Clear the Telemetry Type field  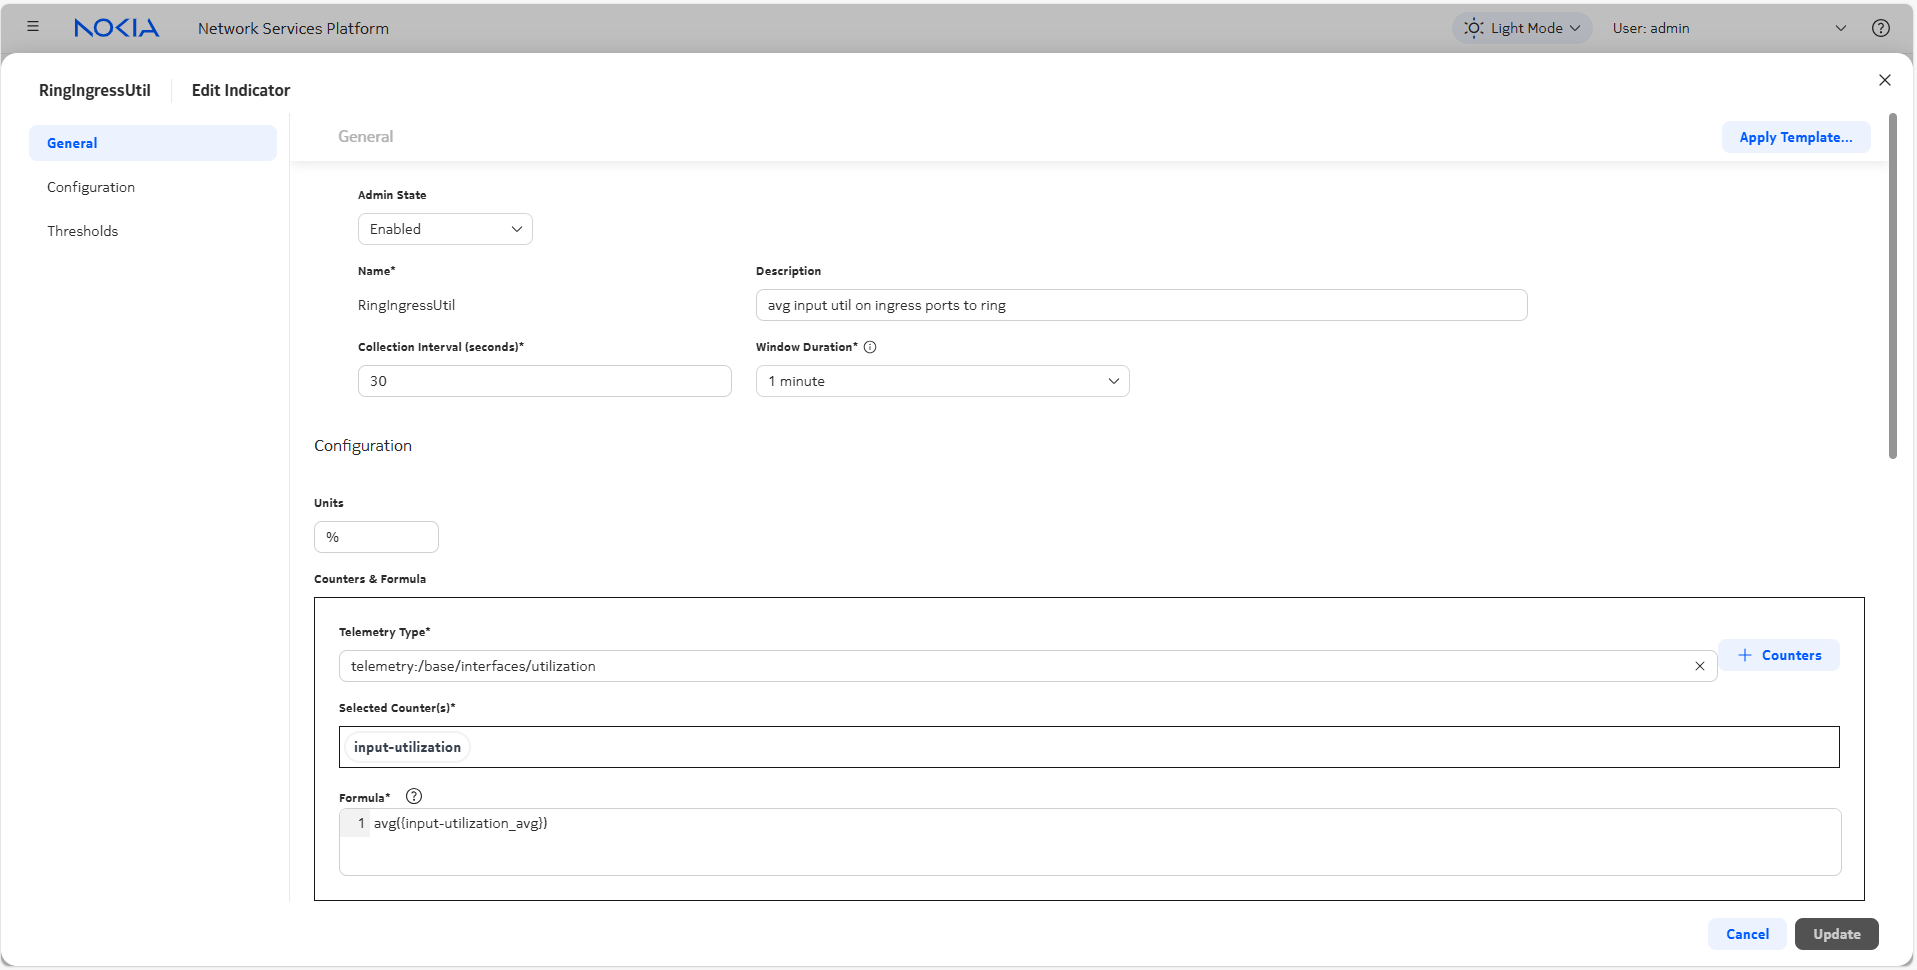1699,666
